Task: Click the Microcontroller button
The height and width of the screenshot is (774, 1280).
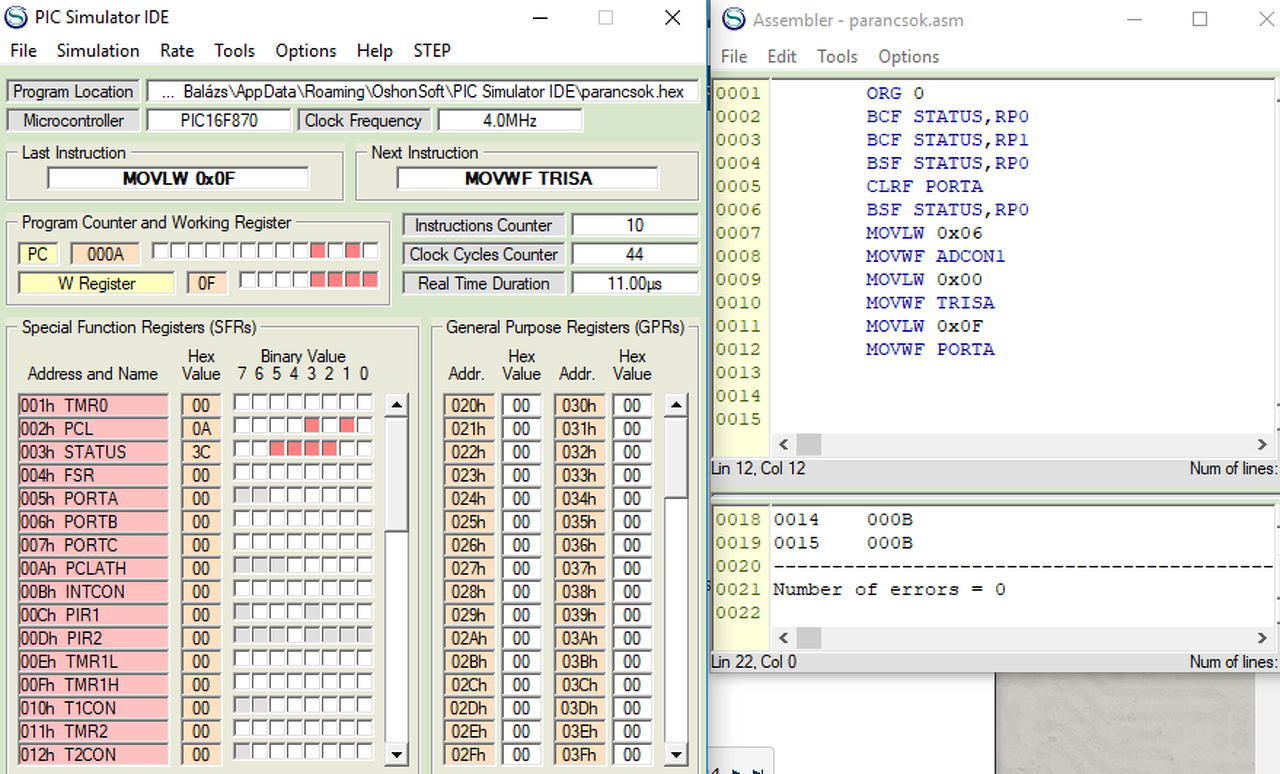Action: [73, 121]
